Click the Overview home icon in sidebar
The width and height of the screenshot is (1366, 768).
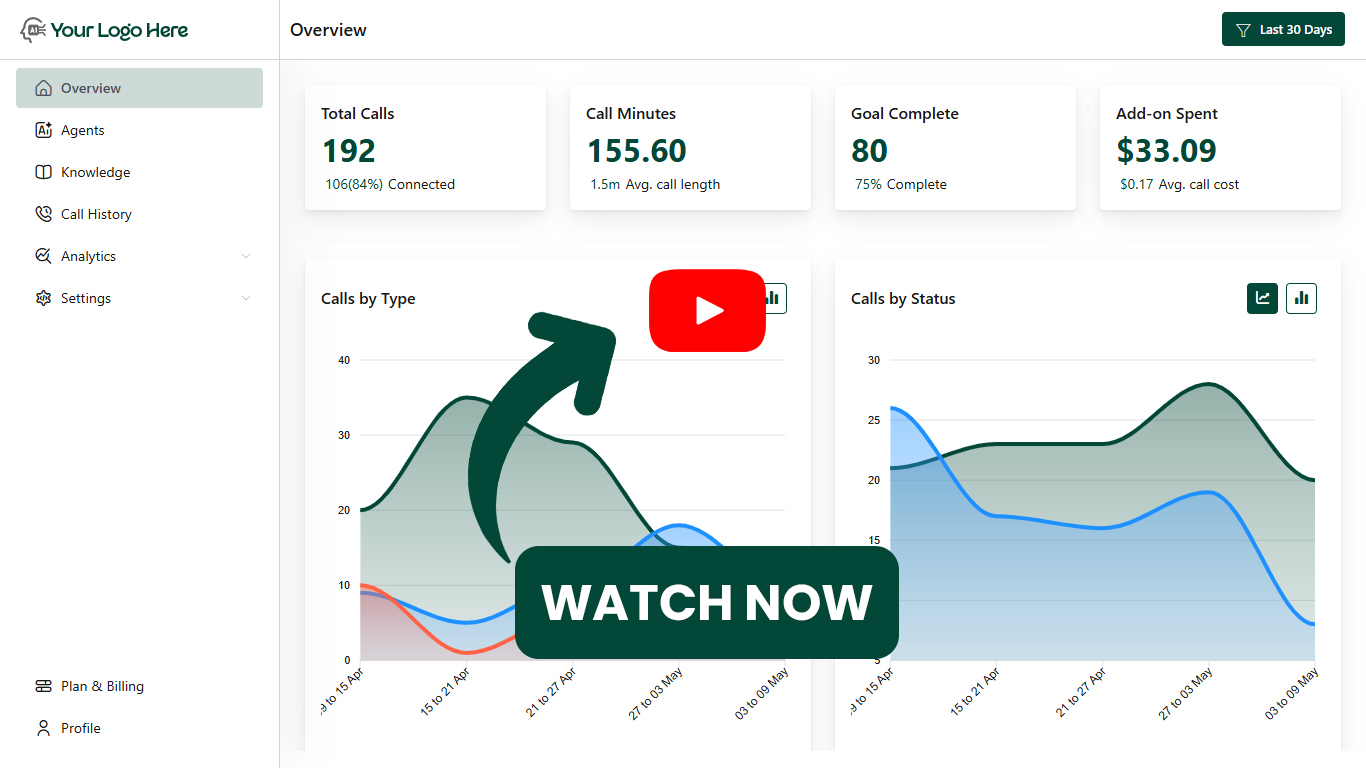43,88
